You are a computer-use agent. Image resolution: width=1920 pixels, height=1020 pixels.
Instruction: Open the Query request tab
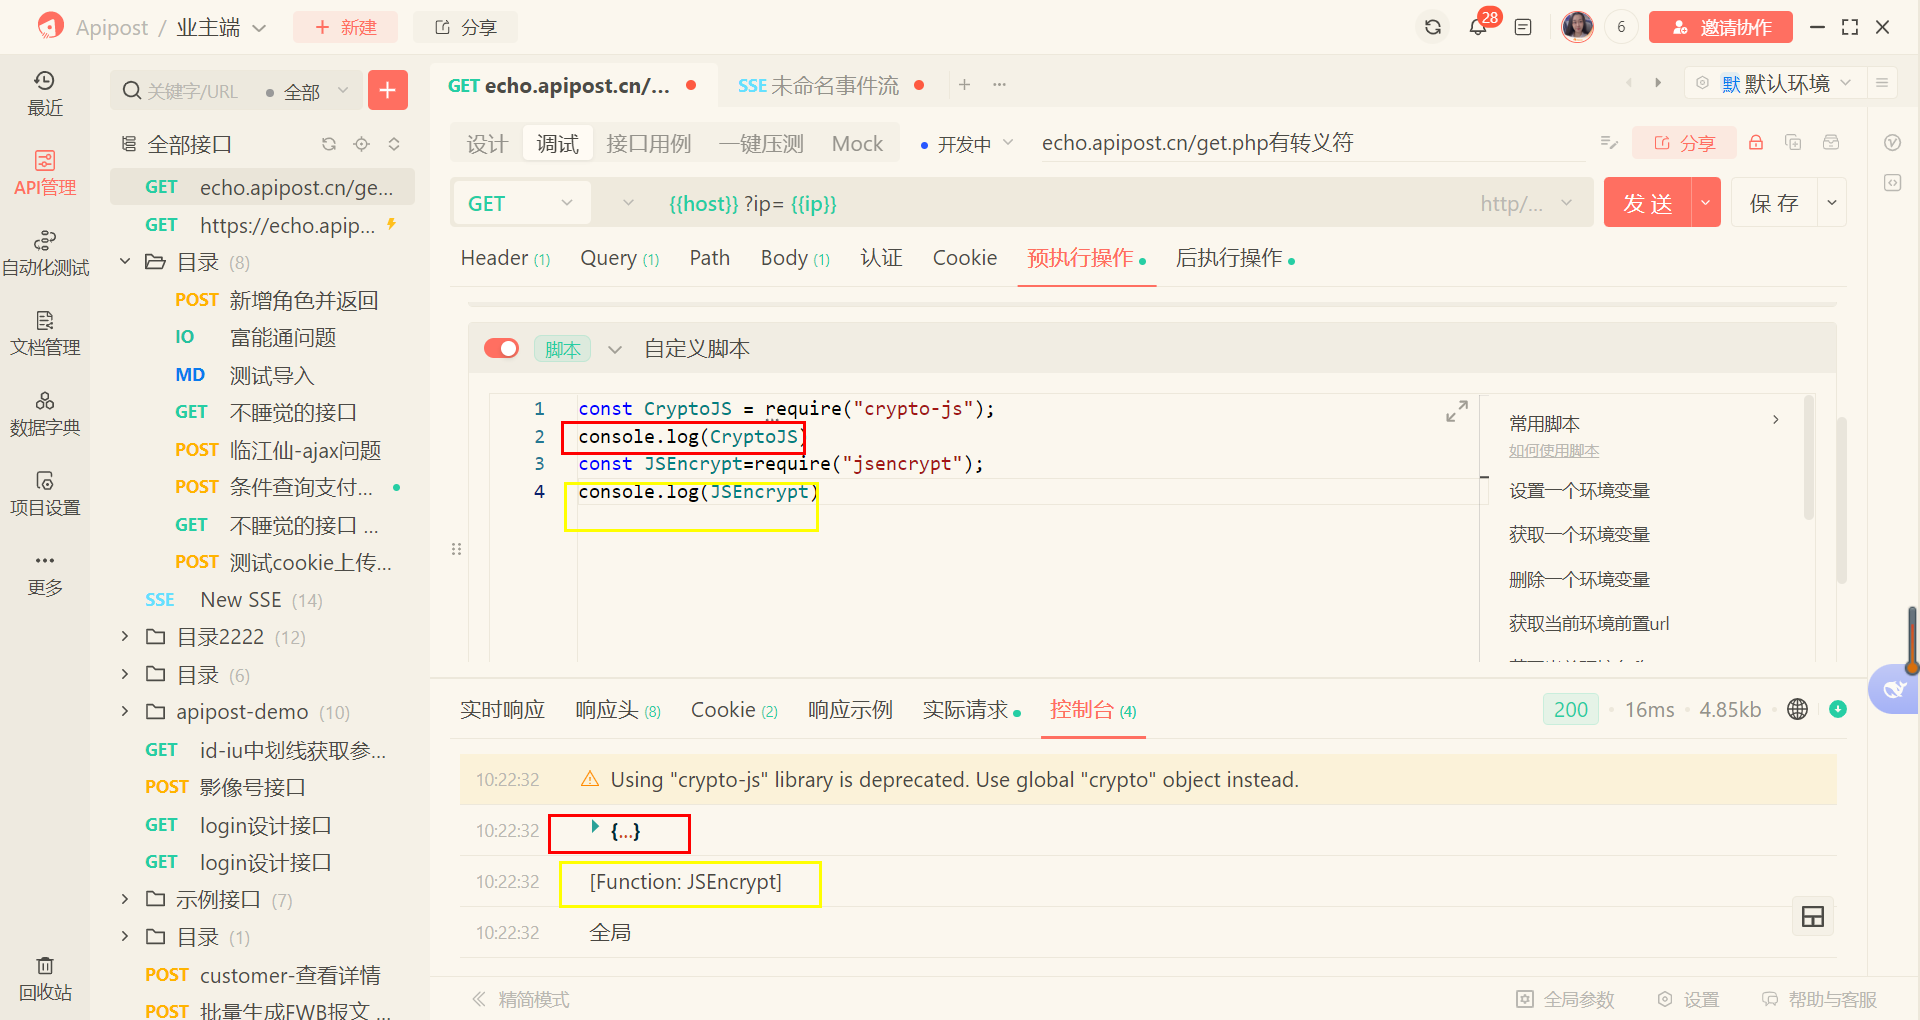coord(619,258)
